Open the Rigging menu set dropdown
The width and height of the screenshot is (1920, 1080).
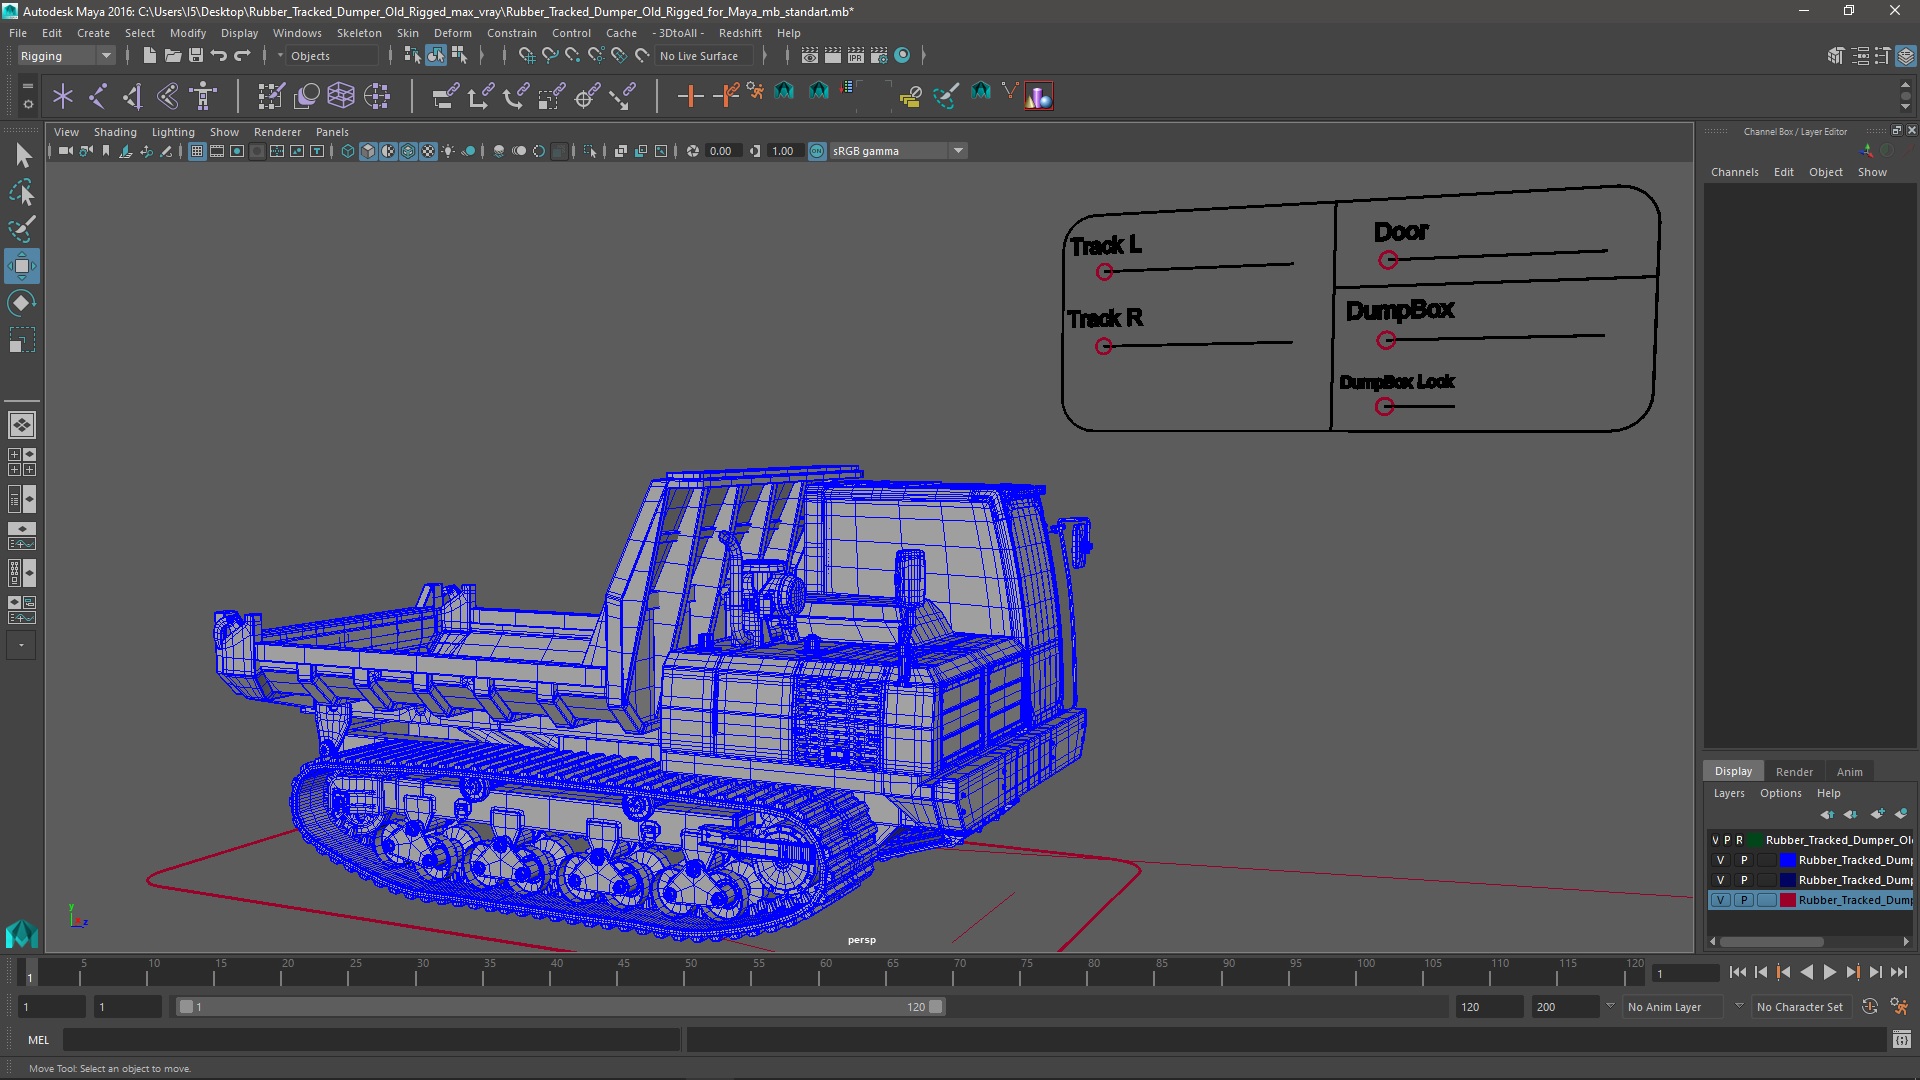(x=66, y=56)
